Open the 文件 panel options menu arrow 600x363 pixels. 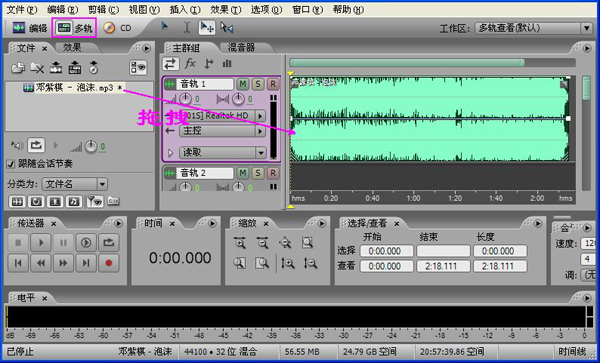147,48
